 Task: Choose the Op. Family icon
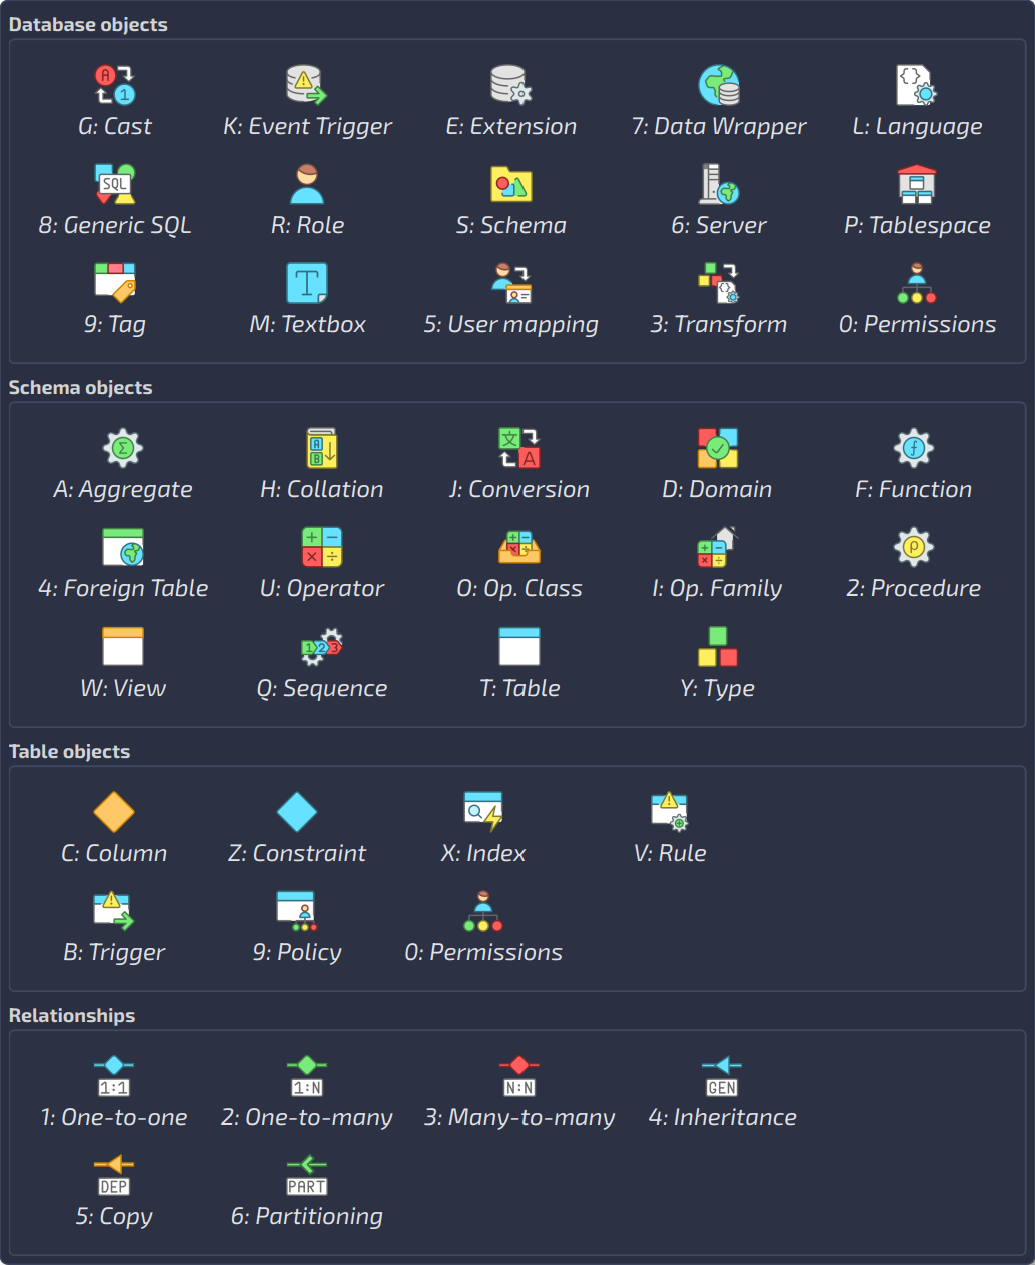(x=717, y=547)
